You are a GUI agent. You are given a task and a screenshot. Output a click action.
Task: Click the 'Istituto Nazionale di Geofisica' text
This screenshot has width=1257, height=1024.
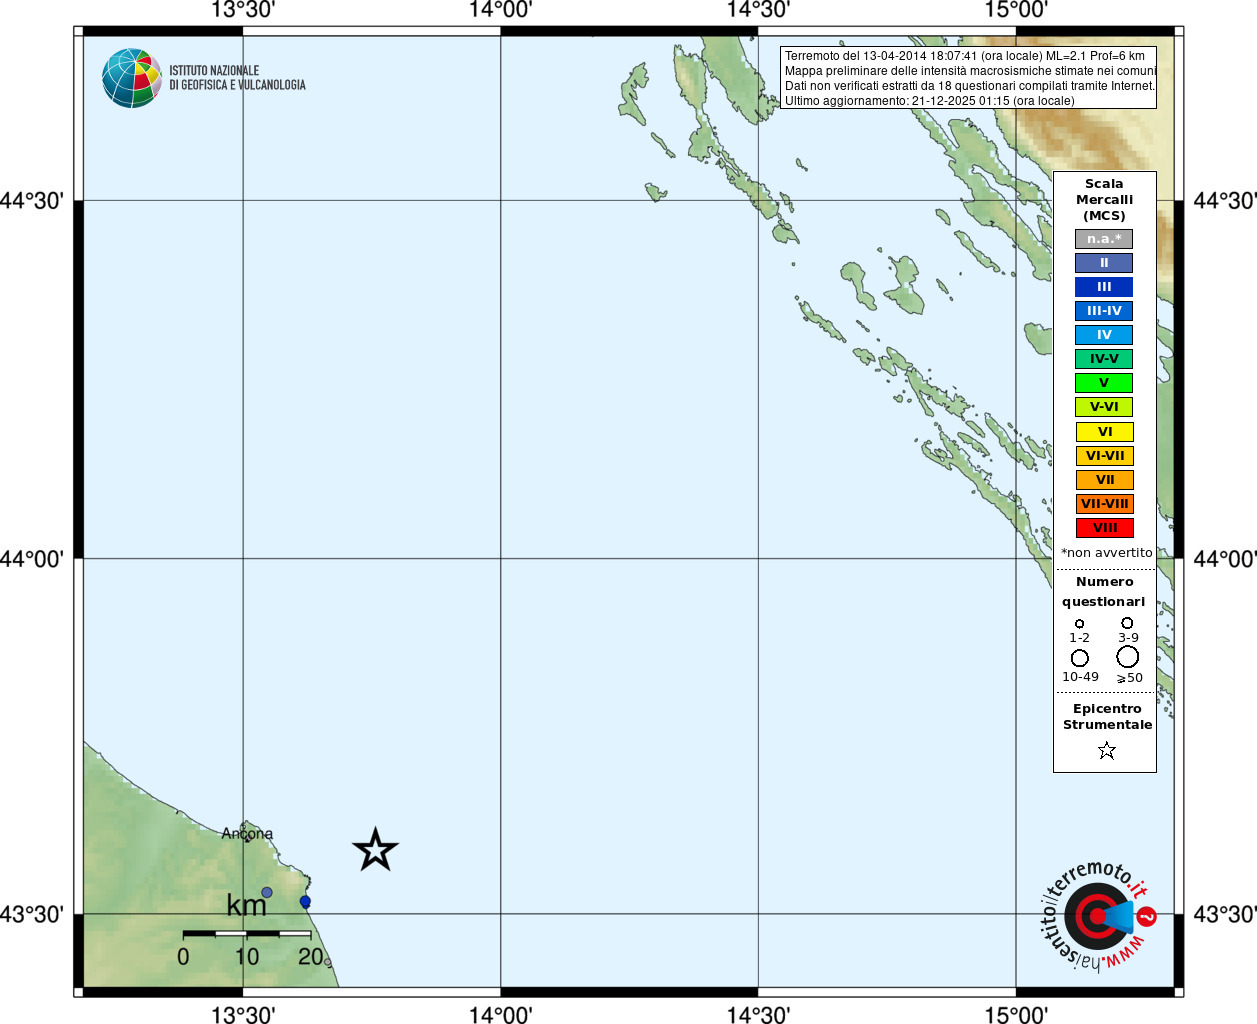pos(237,78)
